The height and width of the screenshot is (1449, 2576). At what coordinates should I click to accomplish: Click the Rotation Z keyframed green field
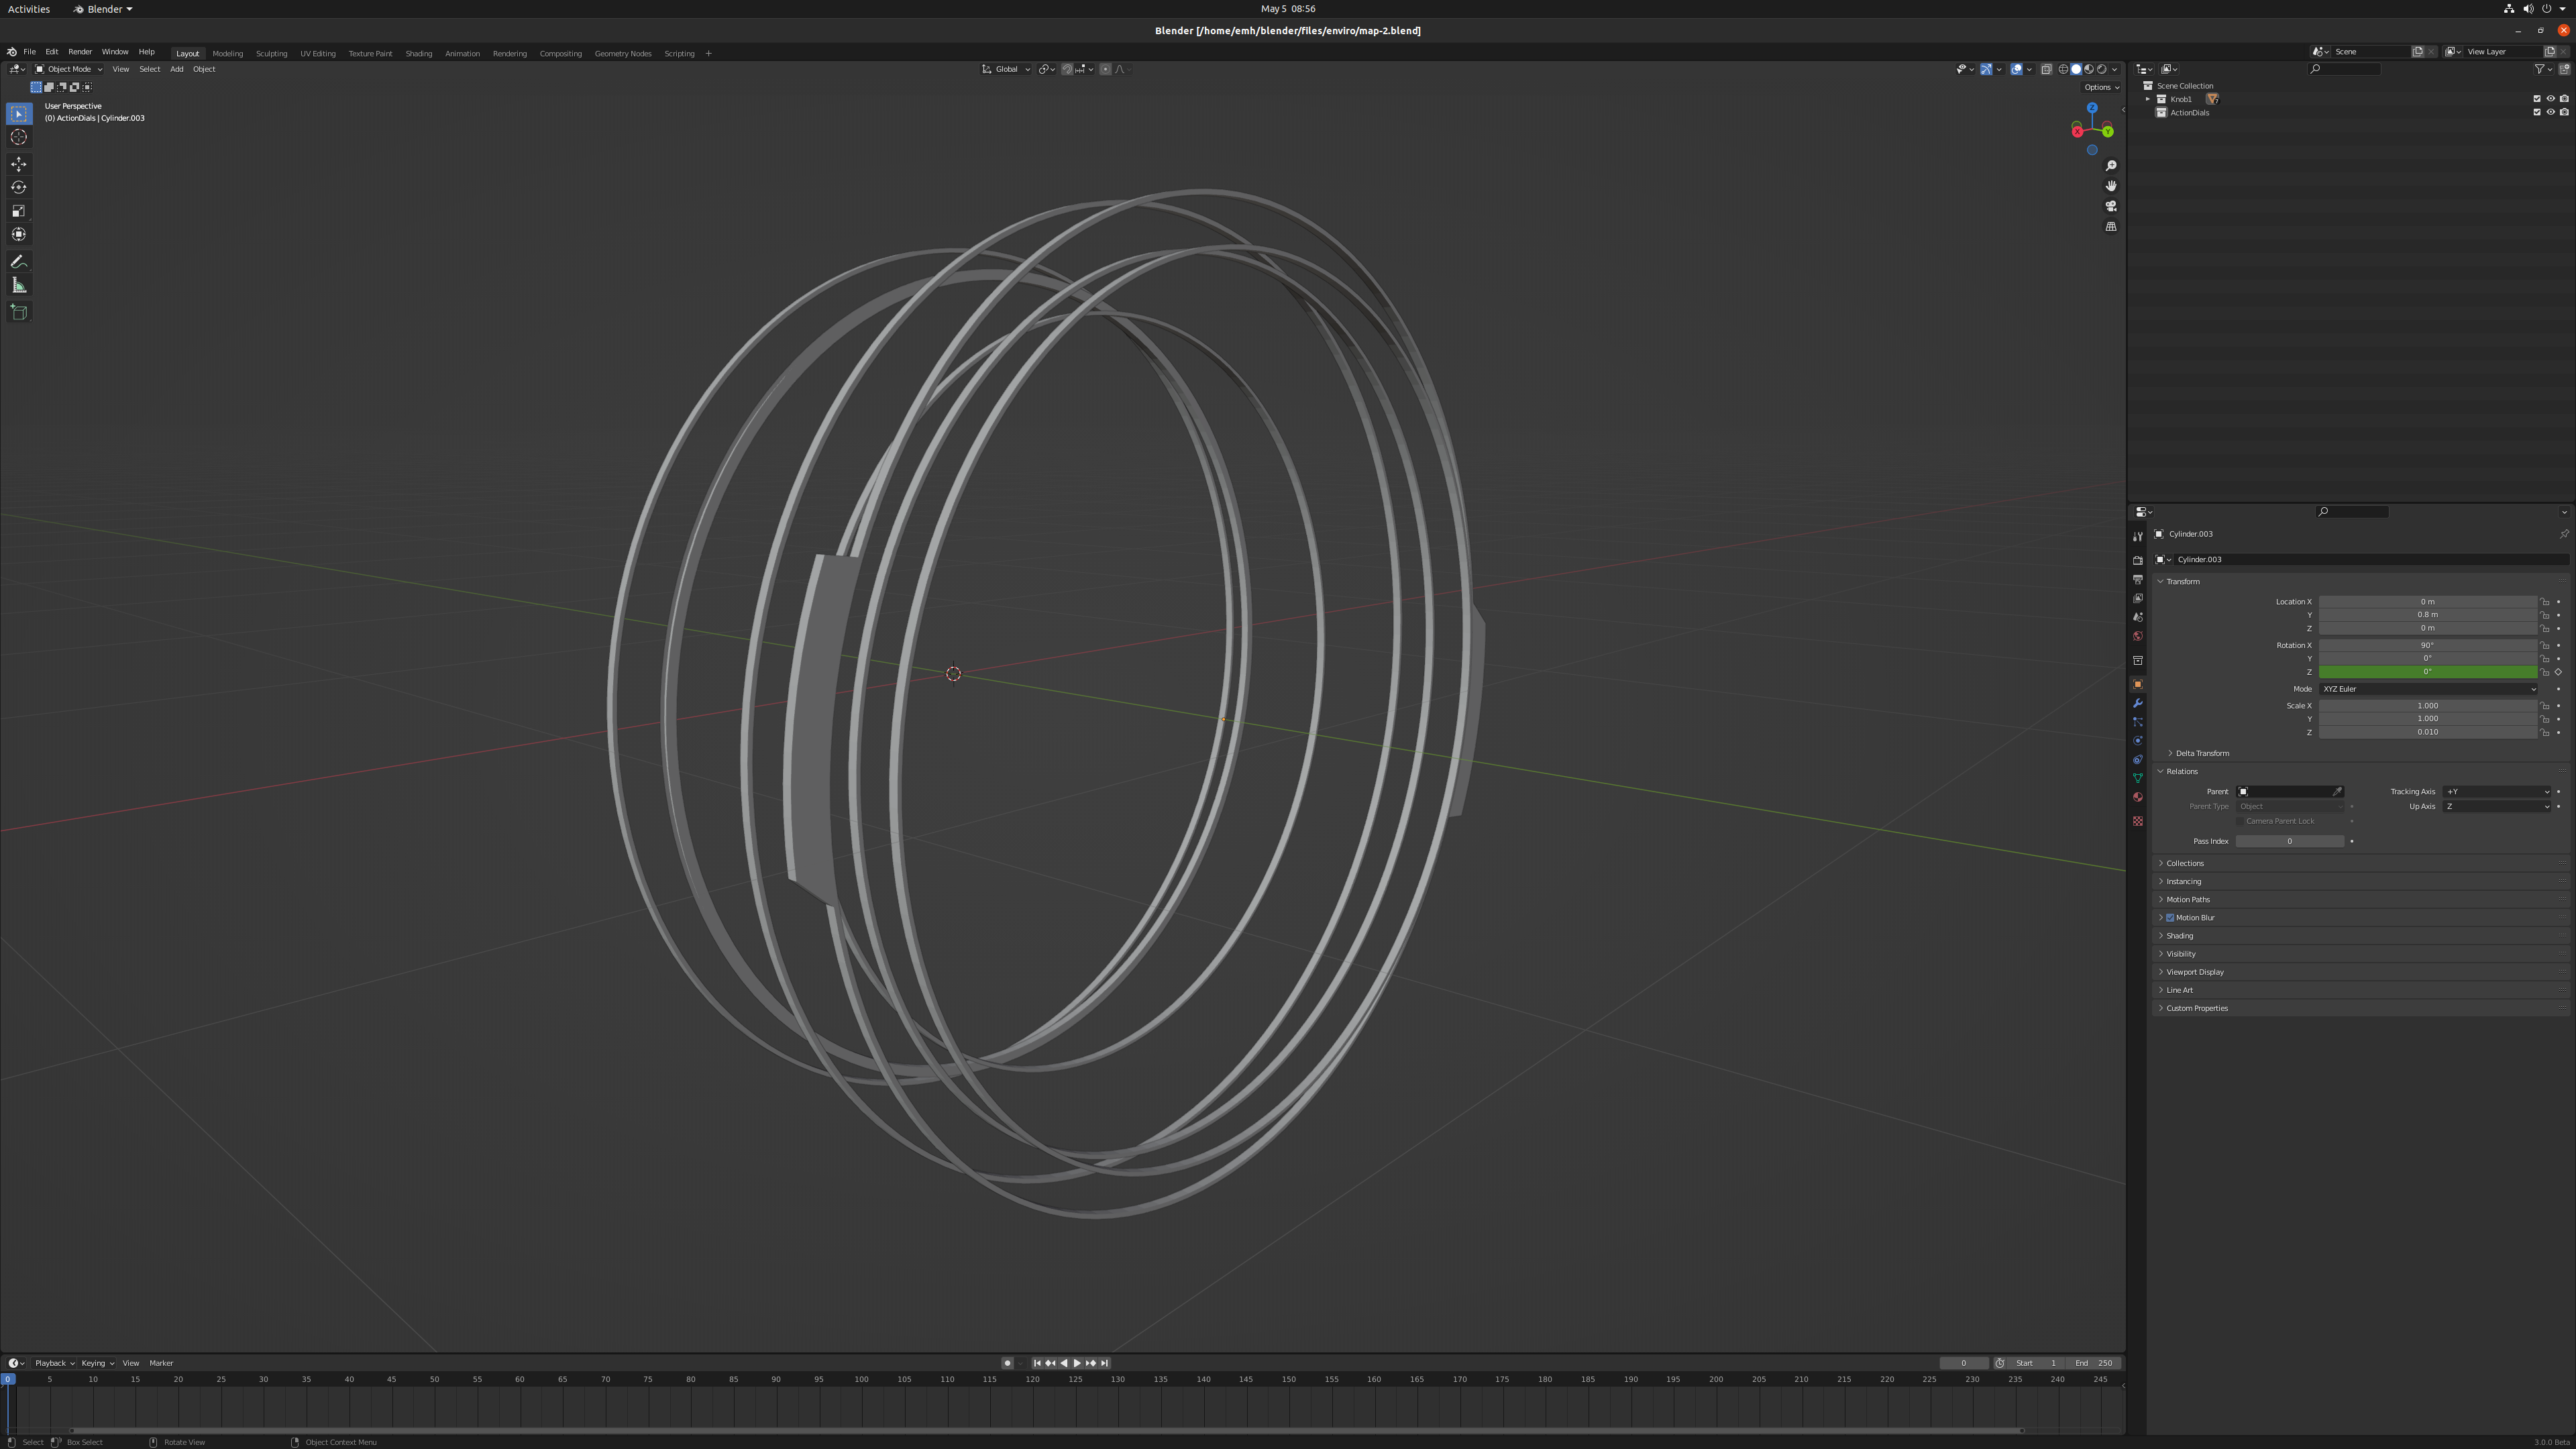[2428, 672]
